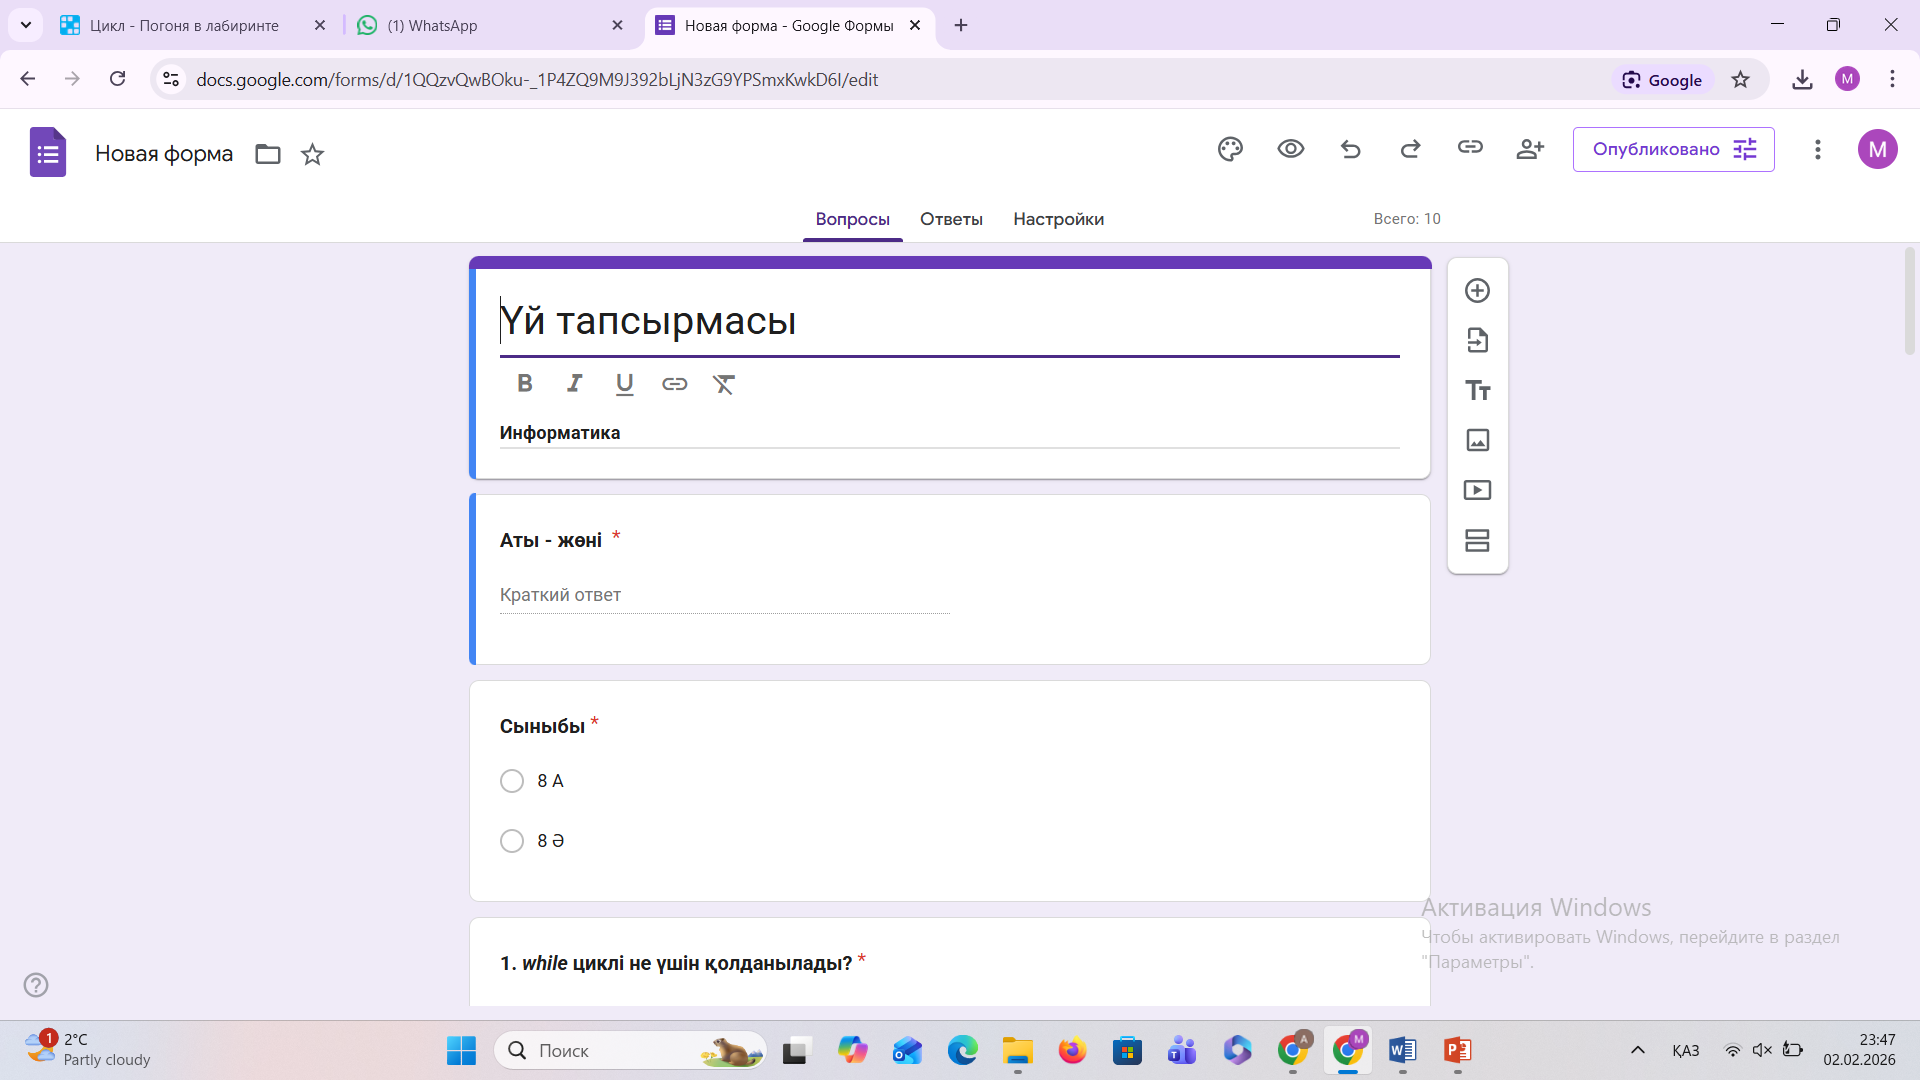Import questions from sidebar icon
This screenshot has height=1080, width=1920.
[1477, 340]
